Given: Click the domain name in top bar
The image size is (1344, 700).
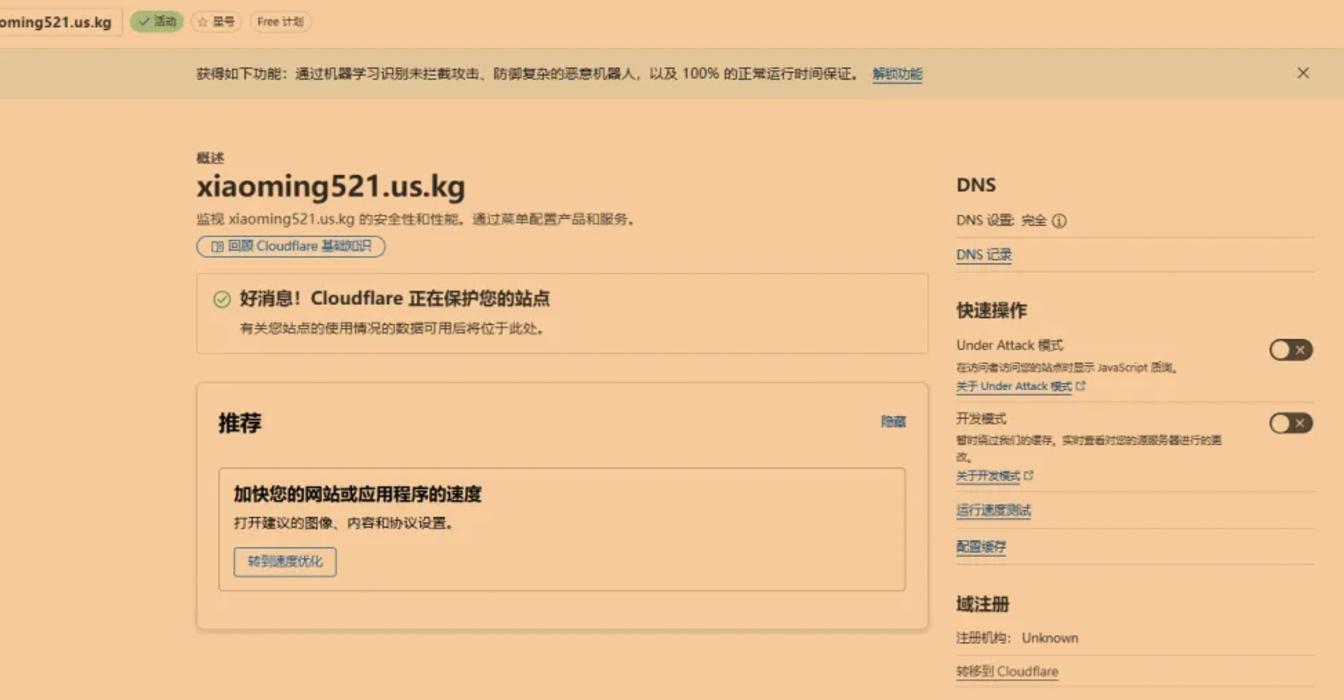Looking at the screenshot, I should [x=56, y=22].
